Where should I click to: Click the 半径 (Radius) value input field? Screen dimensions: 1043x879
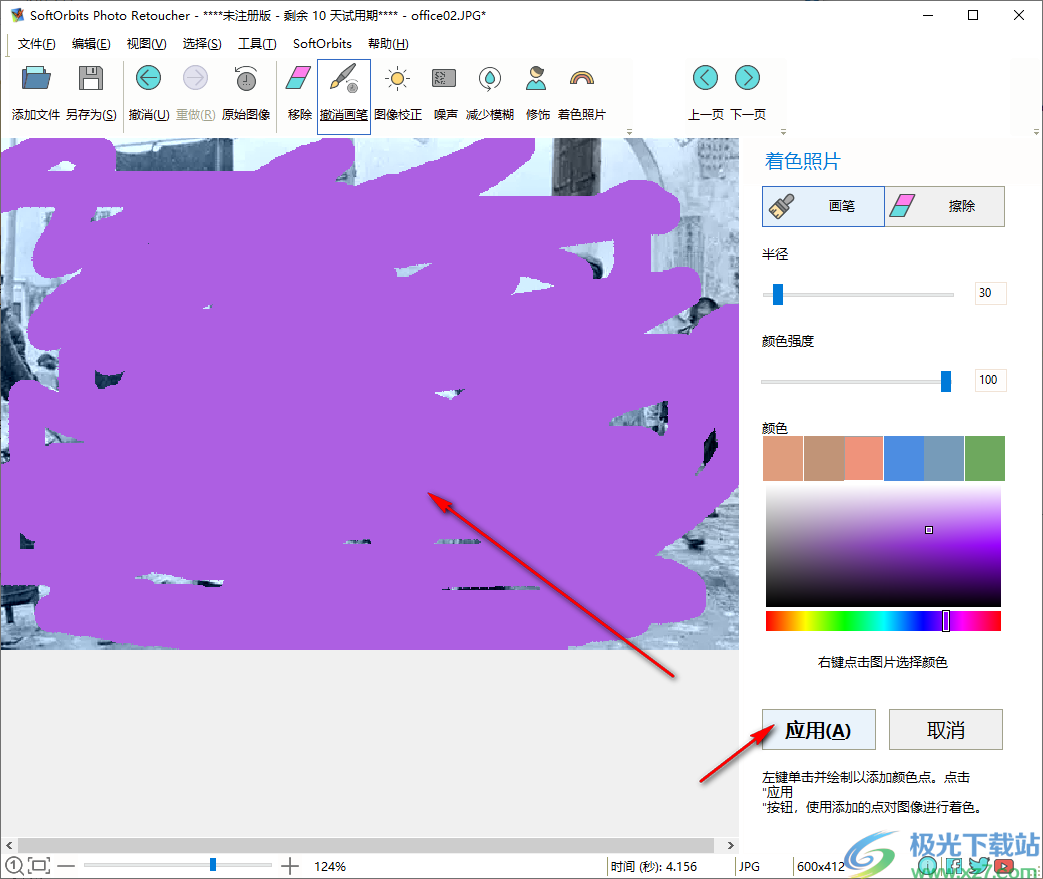990,293
